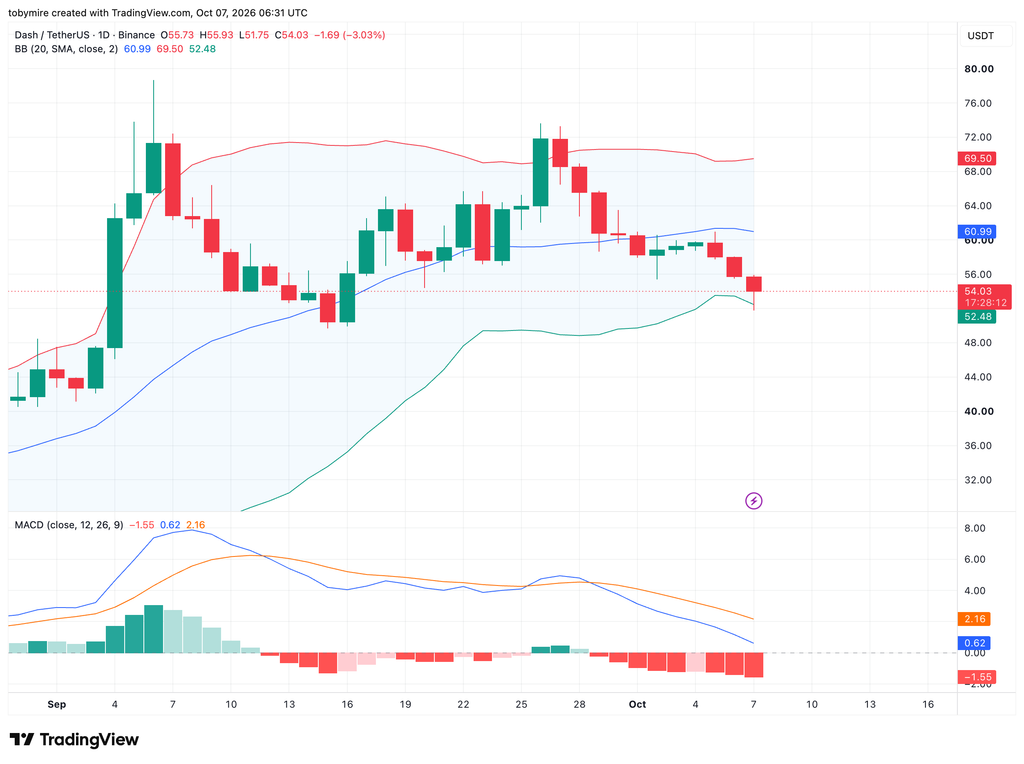Click the Sep label on time axis
The width and height of the screenshot is (1024, 764).
click(x=57, y=705)
